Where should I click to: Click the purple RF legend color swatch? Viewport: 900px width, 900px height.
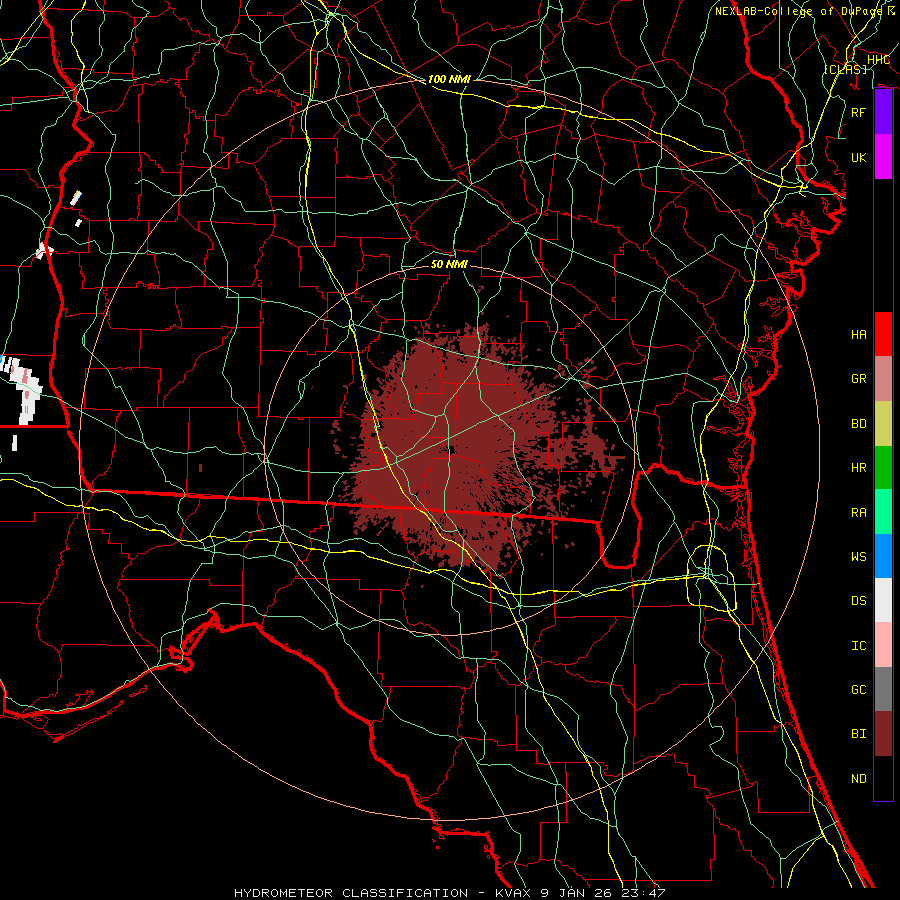click(883, 112)
